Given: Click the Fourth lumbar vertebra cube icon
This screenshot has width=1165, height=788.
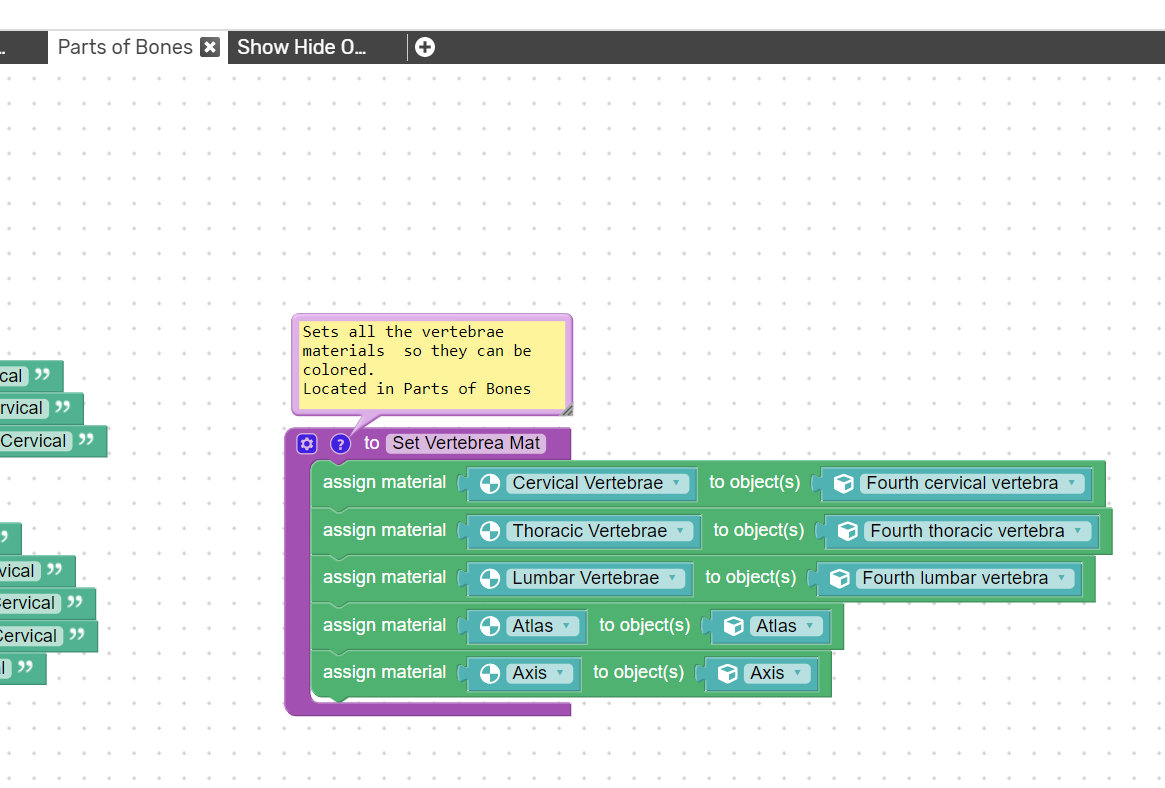Looking at the screenshot, I should point(840,579).
